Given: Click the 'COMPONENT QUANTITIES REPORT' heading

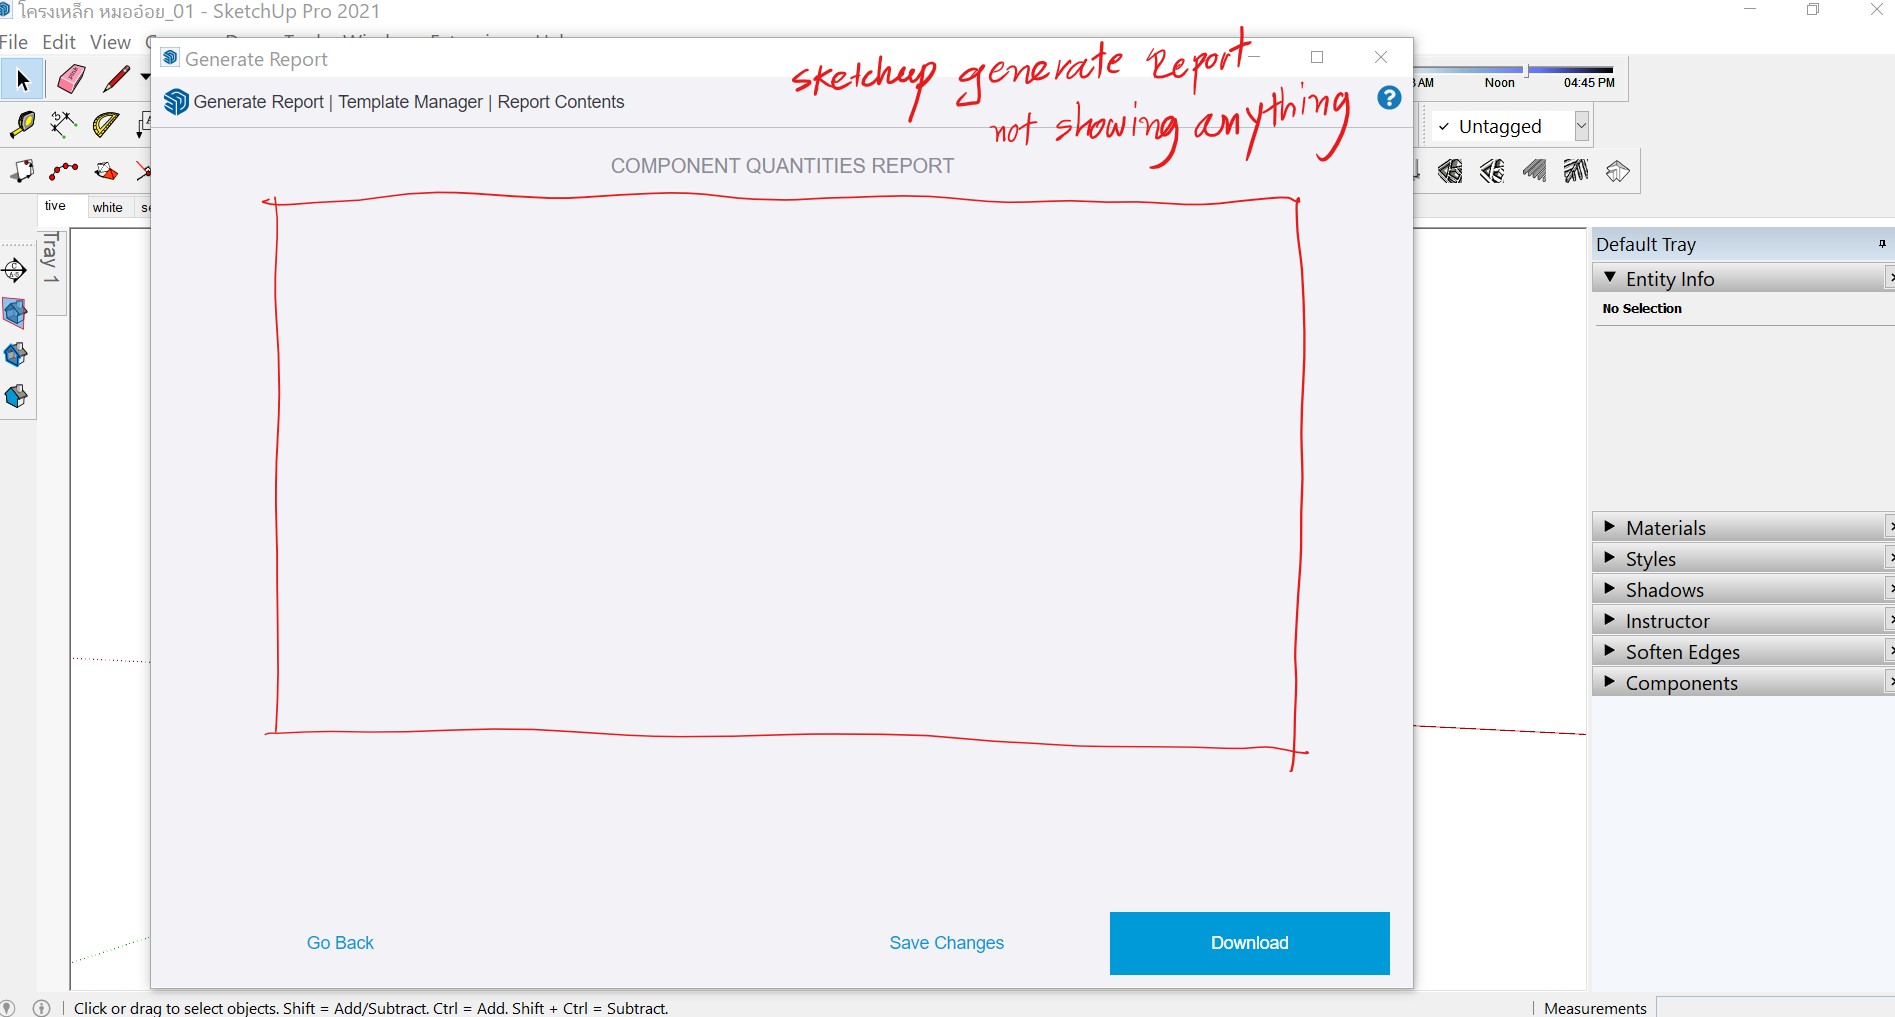Looking at the screenshot, I should coord(782,166).
